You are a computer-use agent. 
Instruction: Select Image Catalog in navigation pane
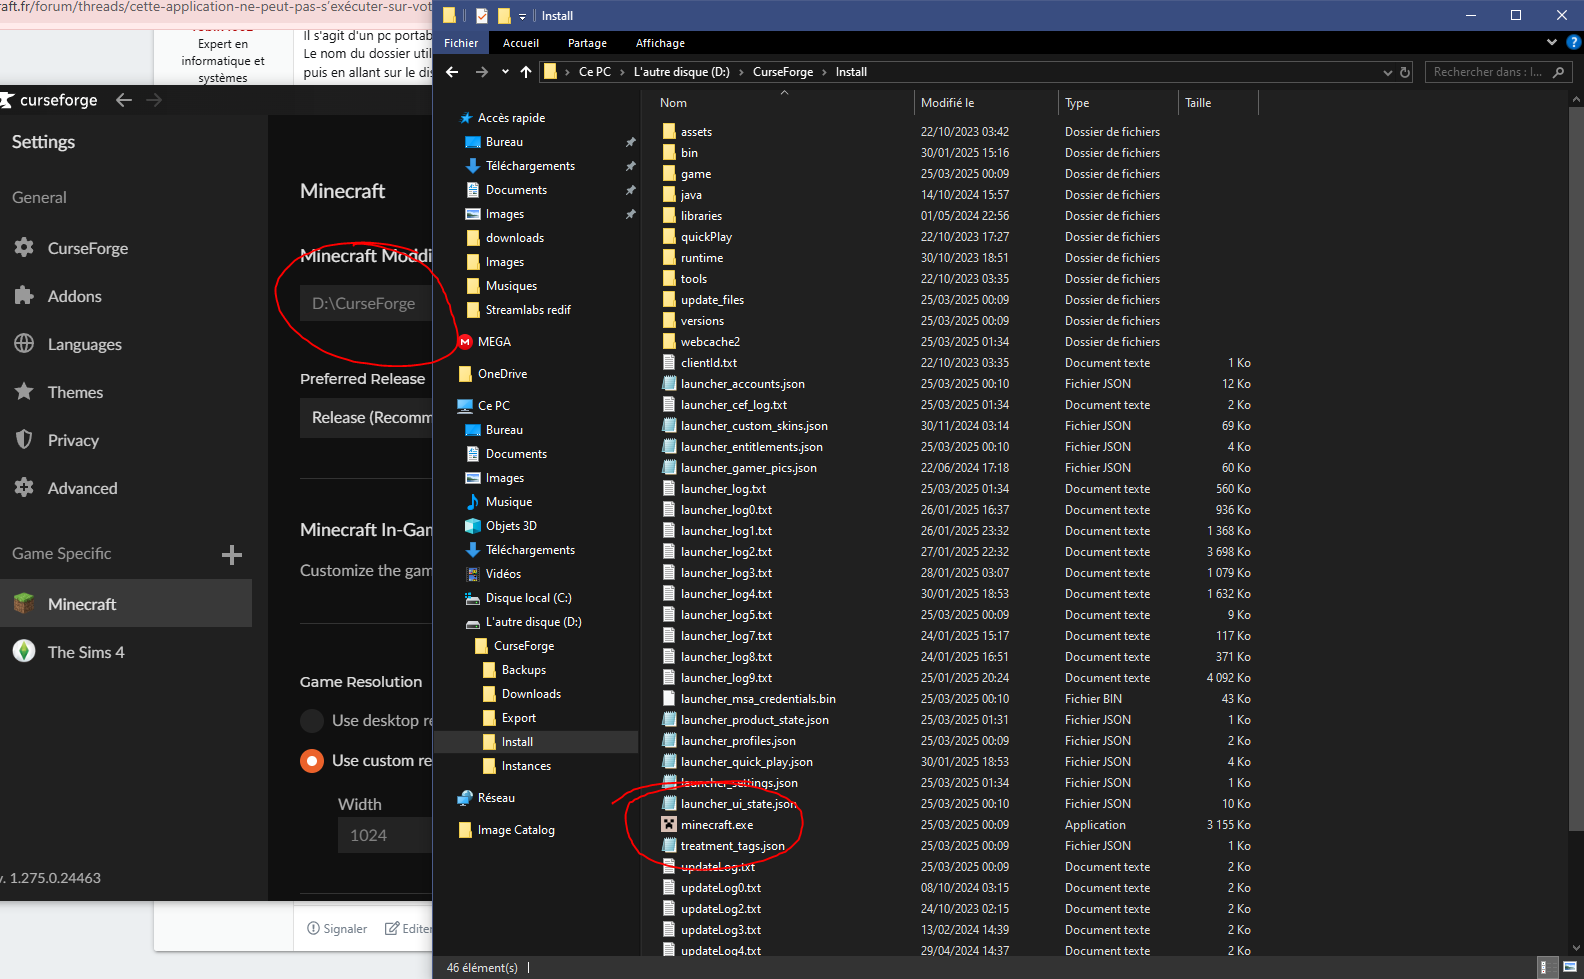[x=516, y=830]
